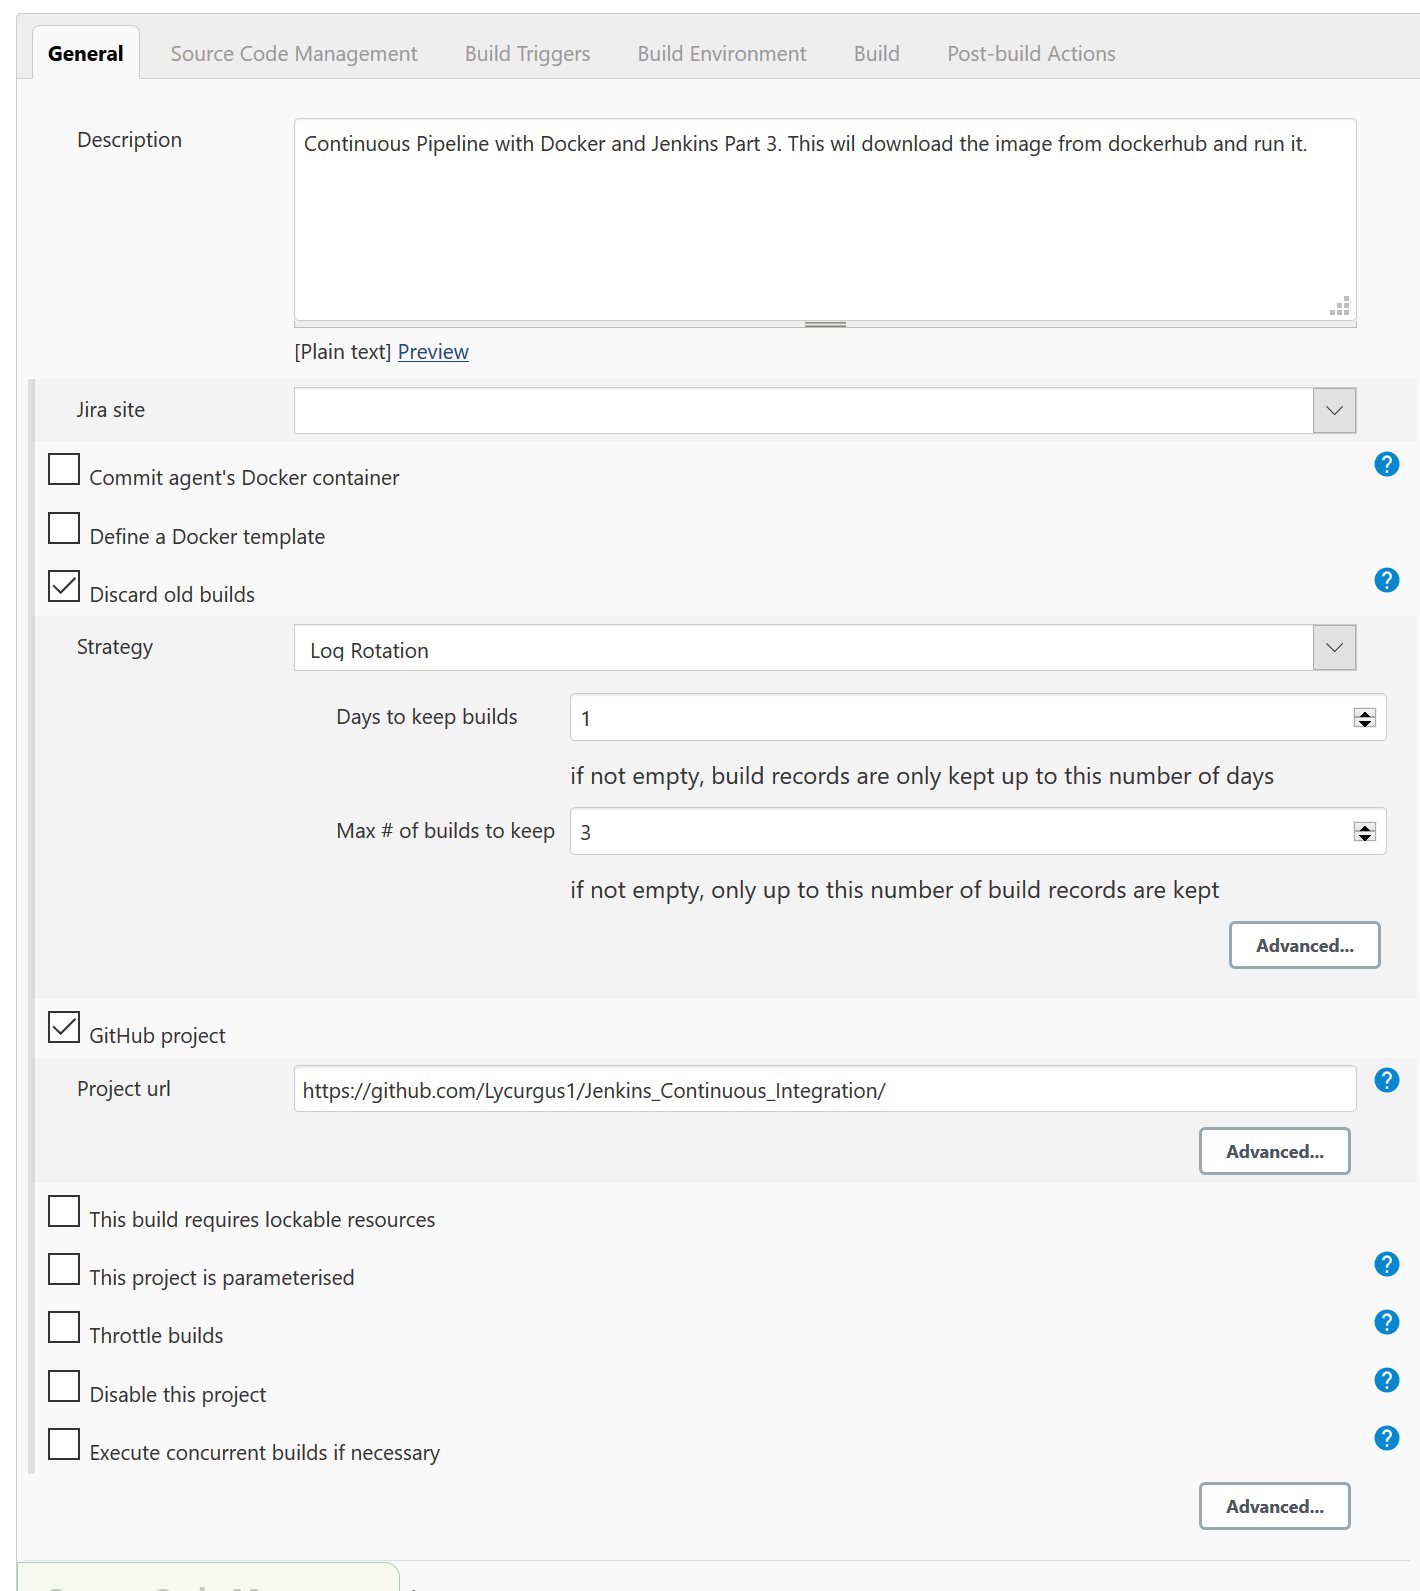The width and height of the screenshot is (1420, 1591).
Task: Check This project is parameterised
Action: point(64,1269)
